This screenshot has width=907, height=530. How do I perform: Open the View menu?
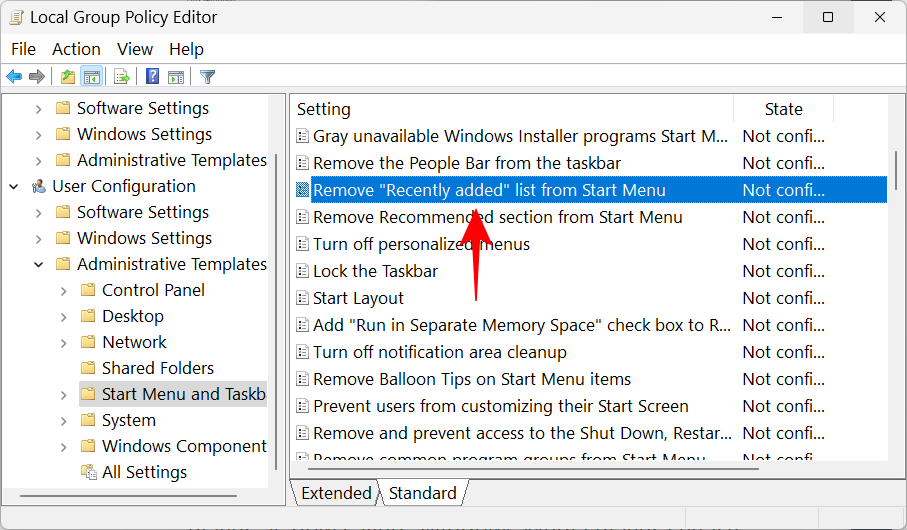135,49
